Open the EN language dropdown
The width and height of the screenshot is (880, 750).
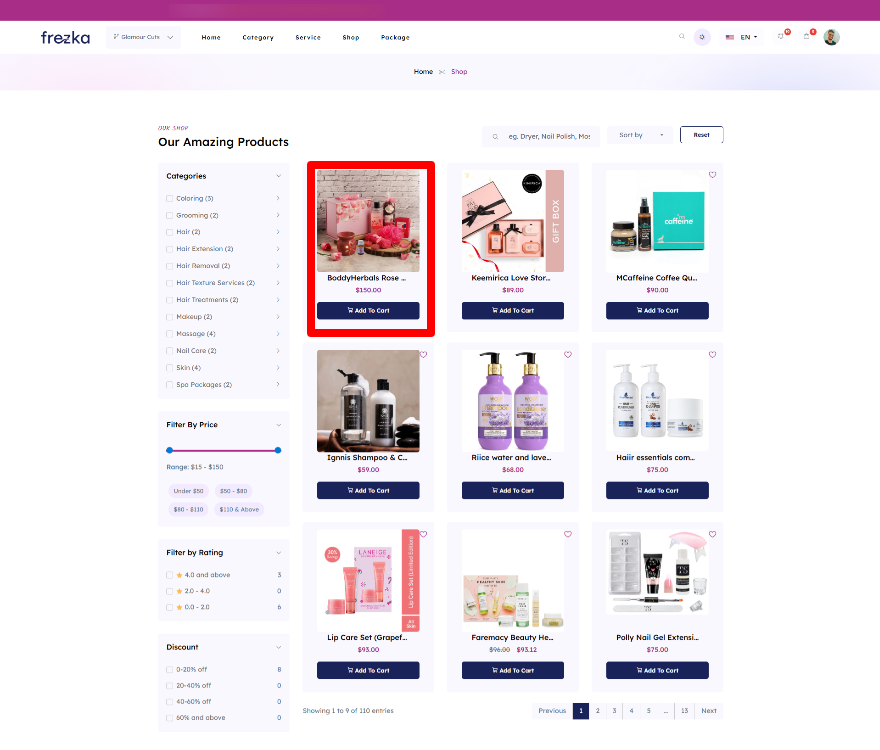[x=742, y=37]
